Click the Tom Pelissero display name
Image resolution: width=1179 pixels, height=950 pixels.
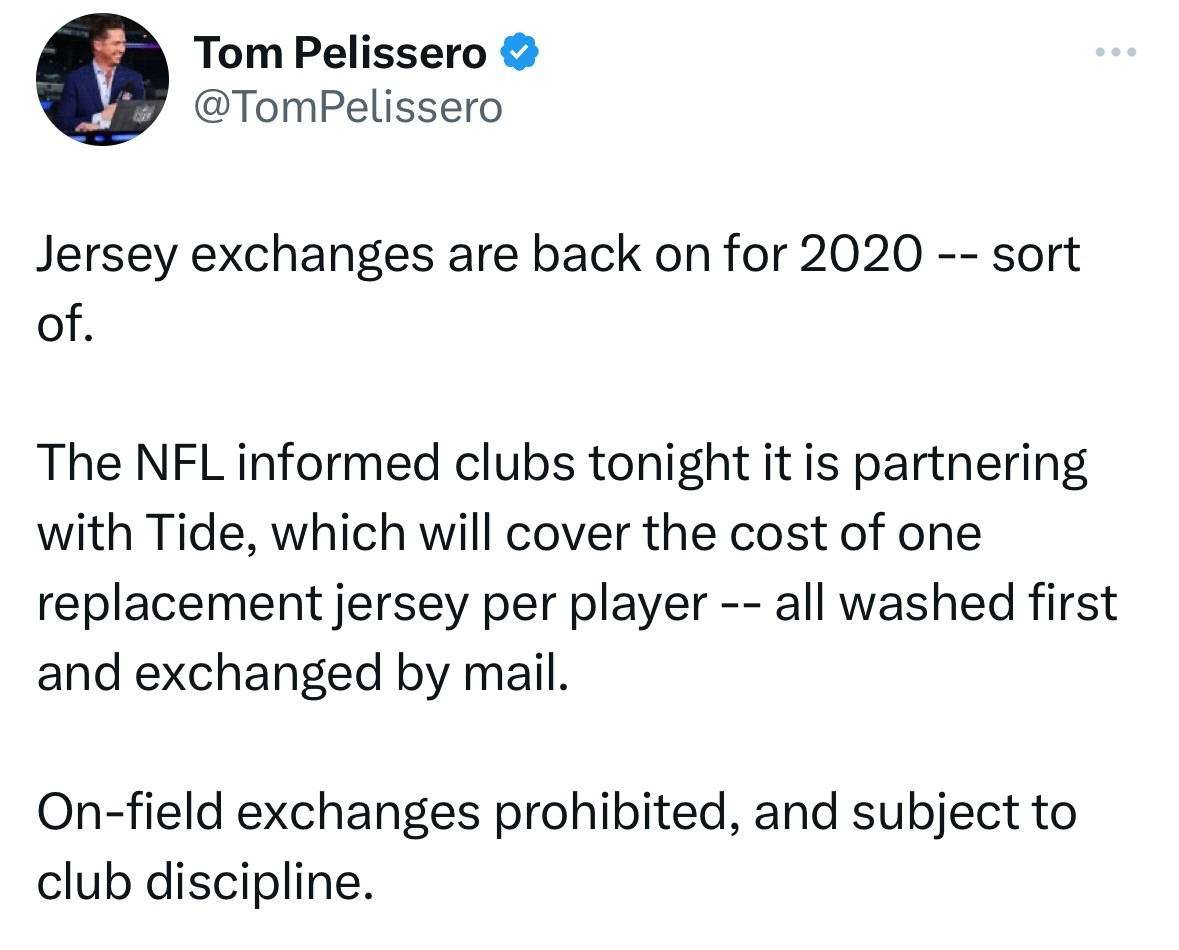point(340,53)
